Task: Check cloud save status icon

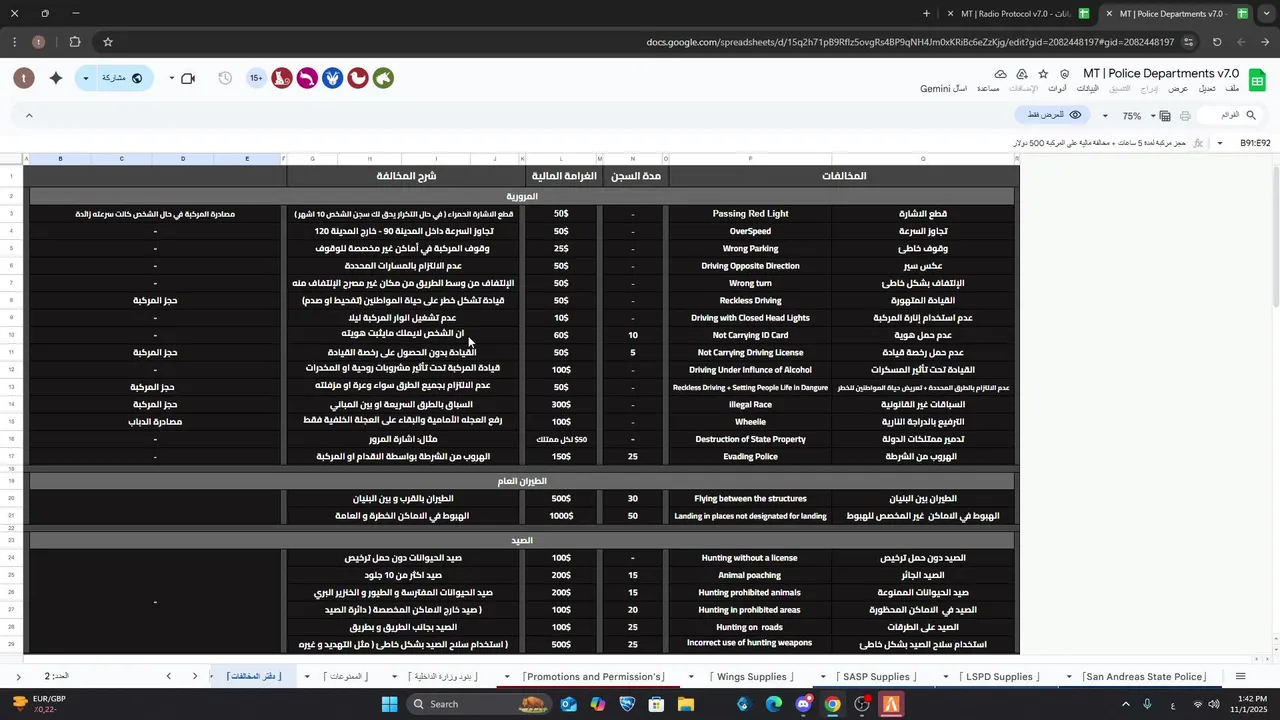Action: [x=1001, y=74]
